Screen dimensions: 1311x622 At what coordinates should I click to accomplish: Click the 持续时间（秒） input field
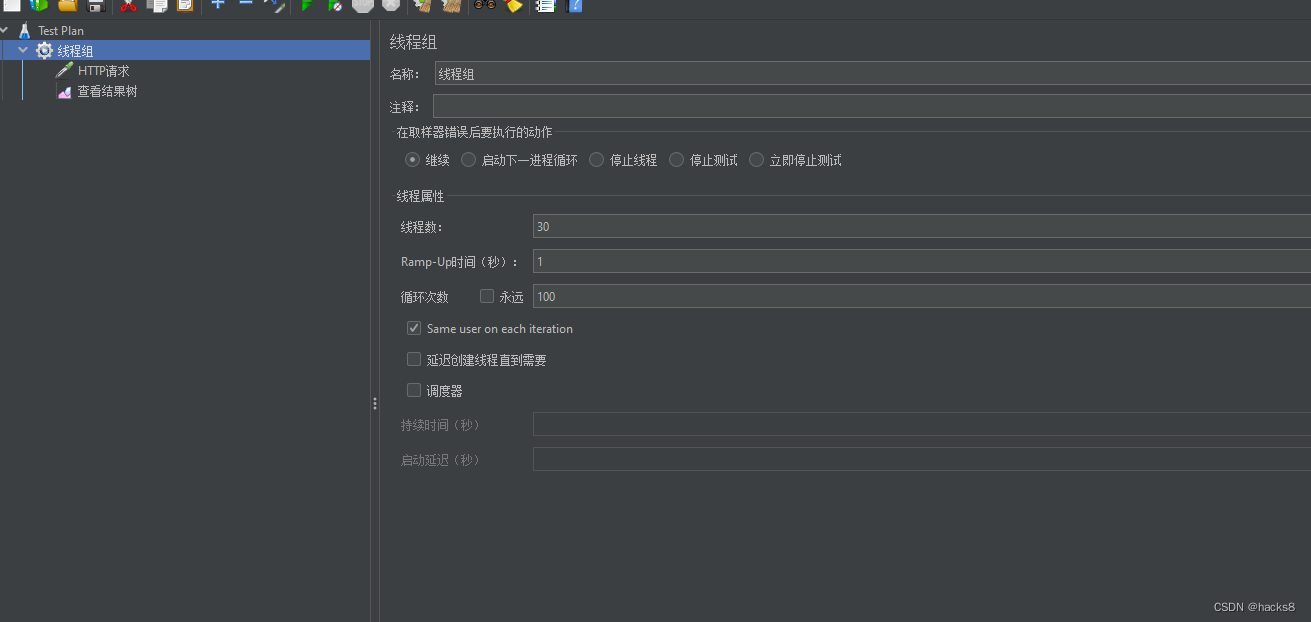coord(921,424)
